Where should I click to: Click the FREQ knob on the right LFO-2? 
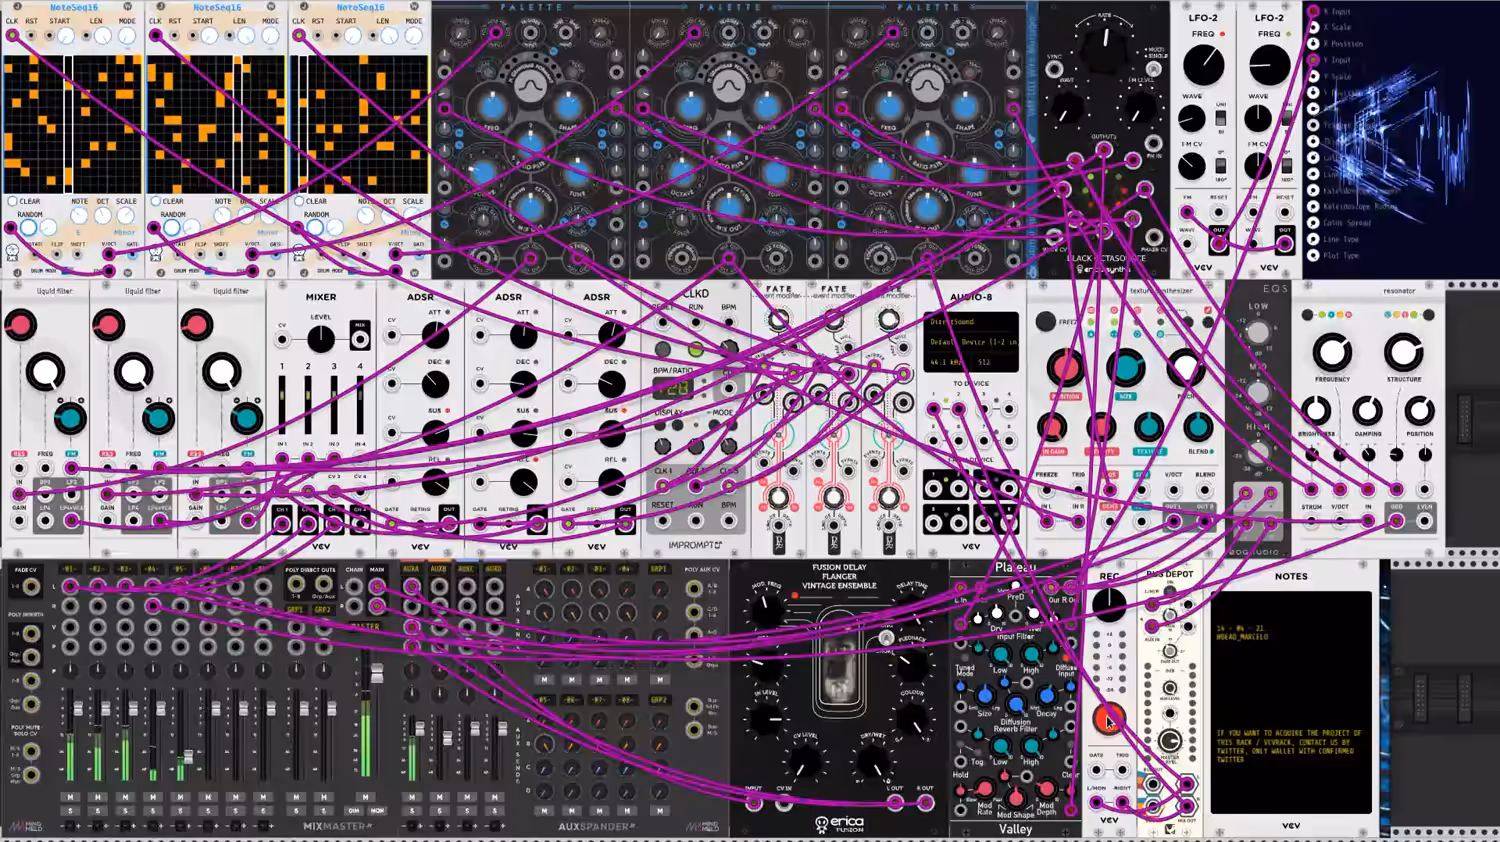point(1269,66)
